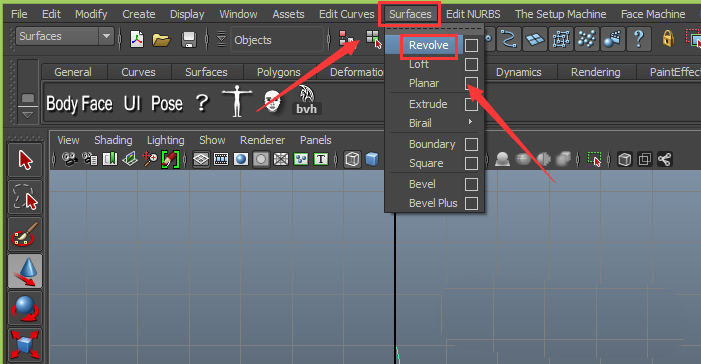Click the skull head shelf icon
This screenshot has height=364, width=701.
click(272, 102)
